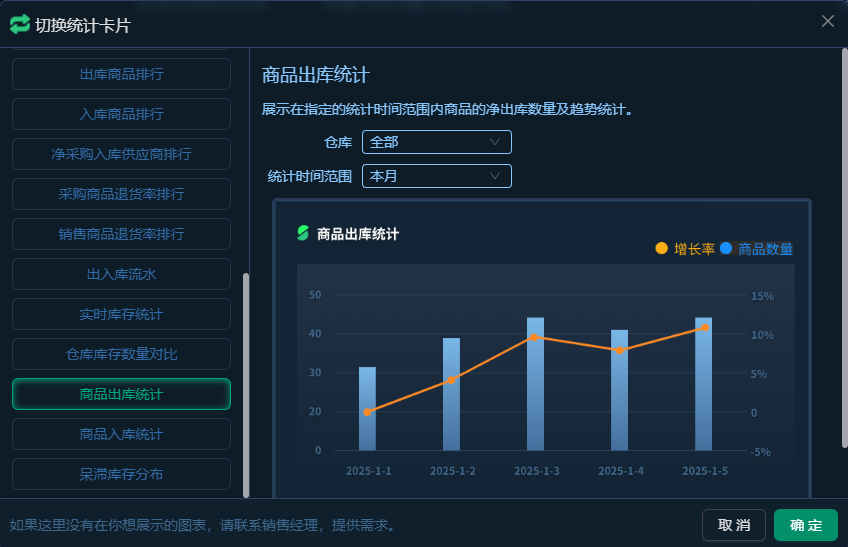Click the green swap icon in the title bar
This screenshot has width=848, height=547.
click(20, 24)
